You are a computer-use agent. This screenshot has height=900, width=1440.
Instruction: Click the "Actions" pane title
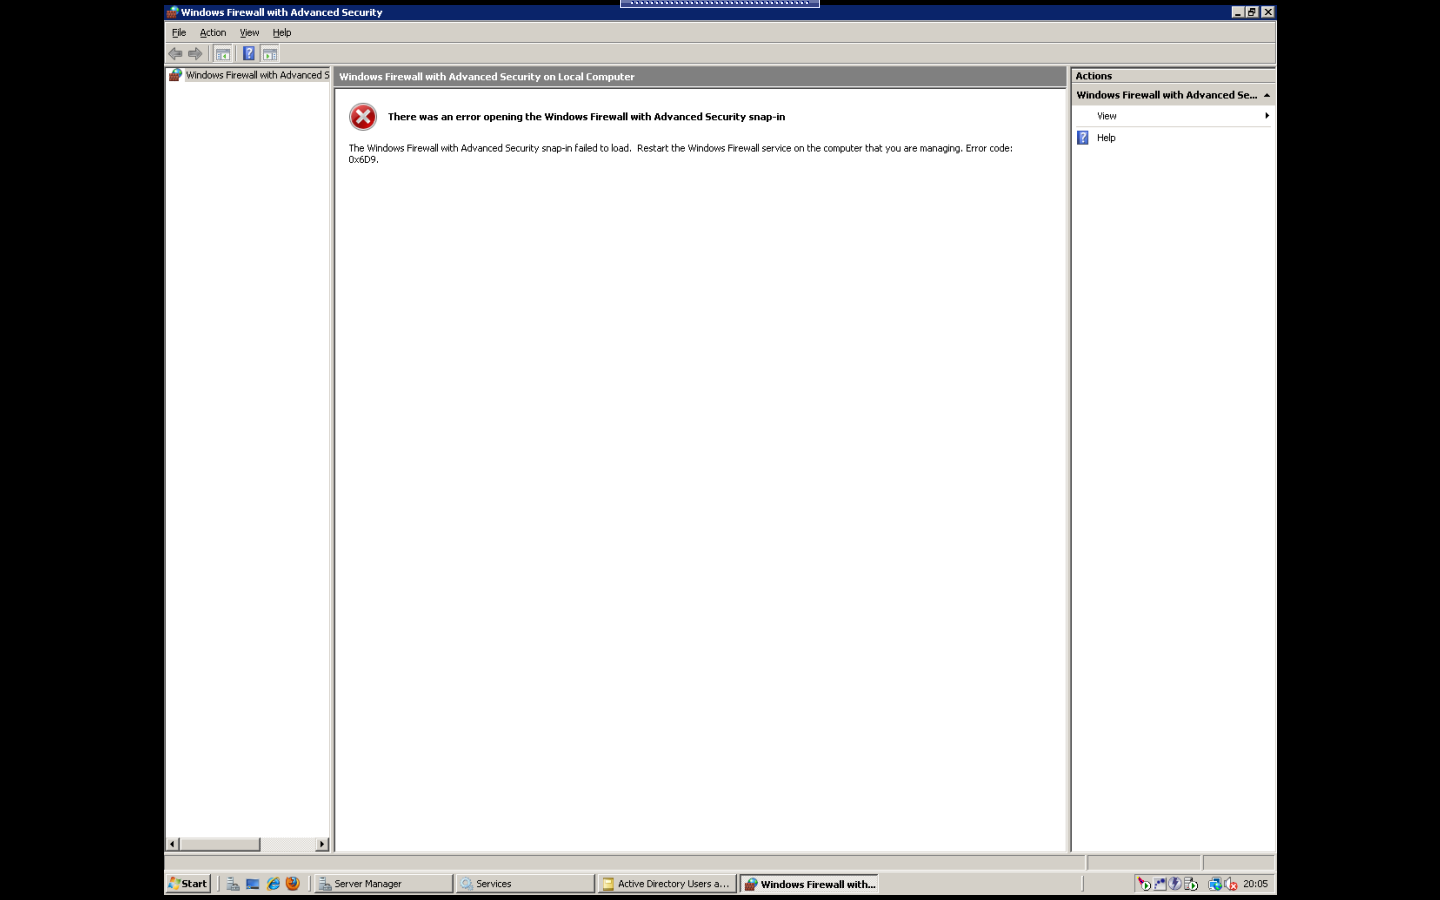1094,76
